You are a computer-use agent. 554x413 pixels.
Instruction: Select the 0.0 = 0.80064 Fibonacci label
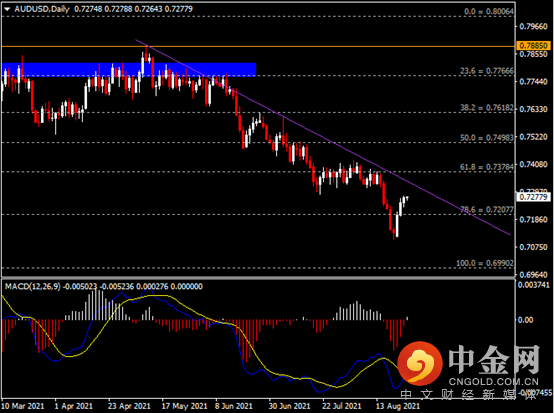click(x=489, y=11)
